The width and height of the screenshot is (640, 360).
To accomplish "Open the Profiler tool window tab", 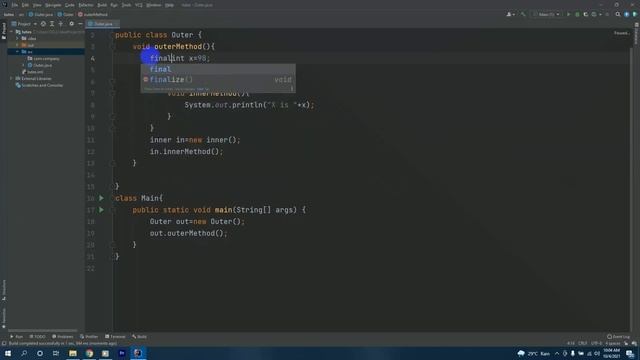I will click(89, 337).
